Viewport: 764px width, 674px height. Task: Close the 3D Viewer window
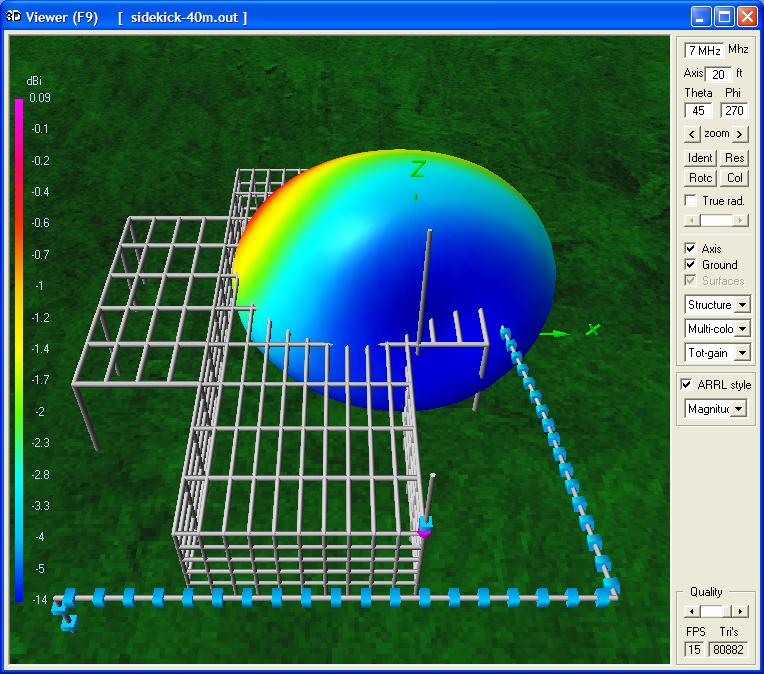[747, 17]
